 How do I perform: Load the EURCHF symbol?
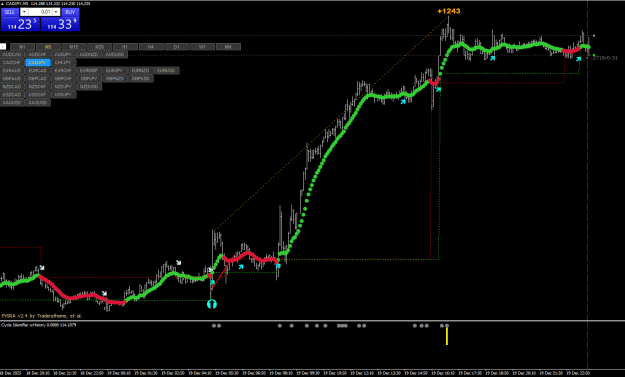tap(63, 71)
